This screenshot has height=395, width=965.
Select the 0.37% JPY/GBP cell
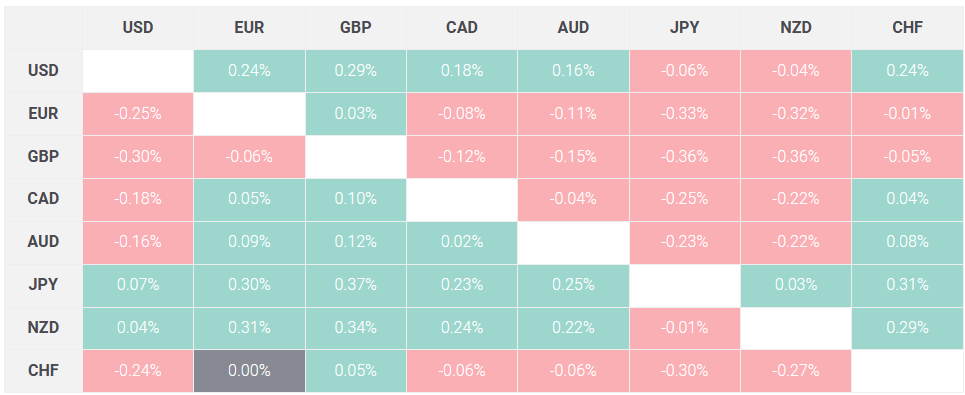(356, 285)
